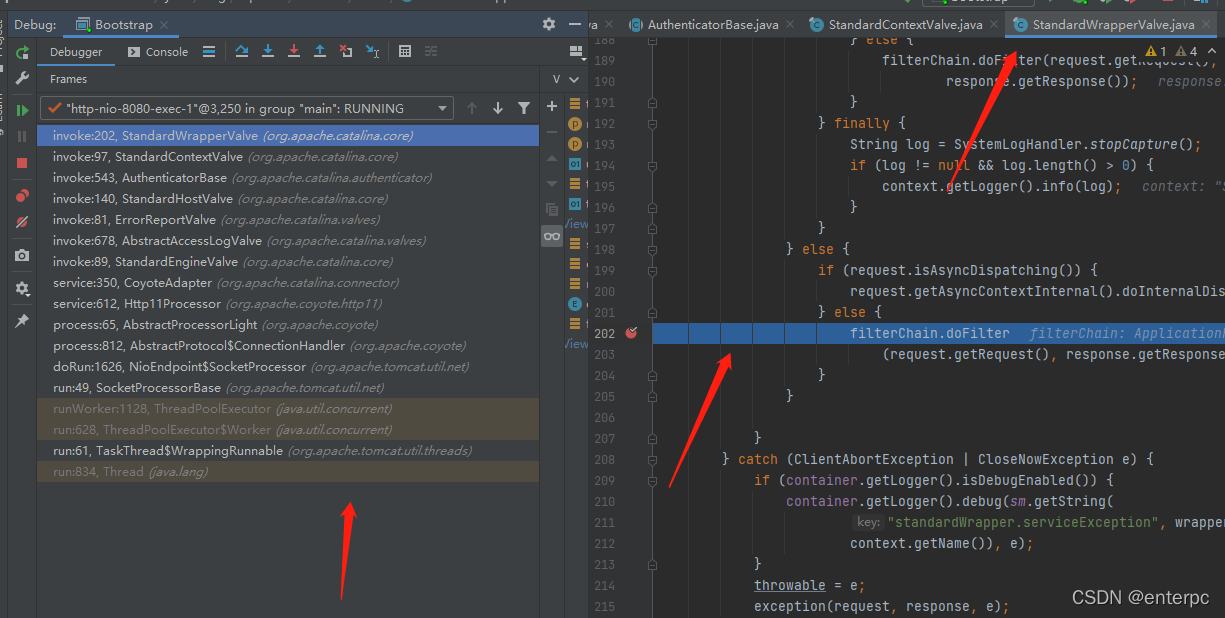1225x618 pixels.
Task: Close StandardWrapperValve.java tab
Action: [x=1206, y=25]
